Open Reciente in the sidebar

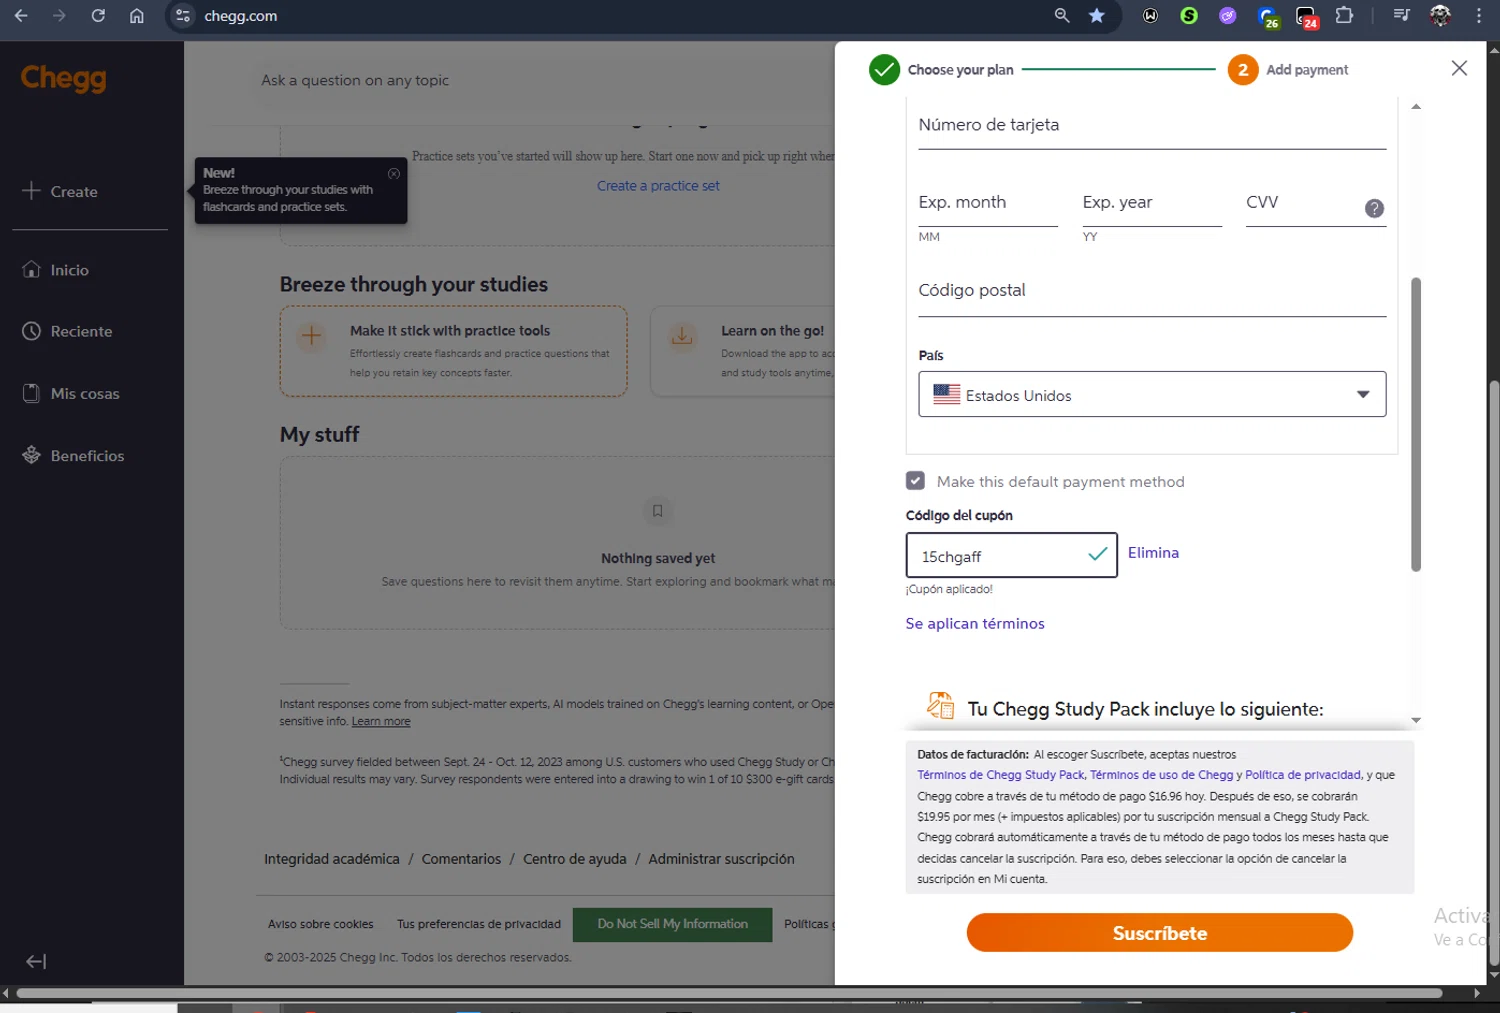[67, 331]
